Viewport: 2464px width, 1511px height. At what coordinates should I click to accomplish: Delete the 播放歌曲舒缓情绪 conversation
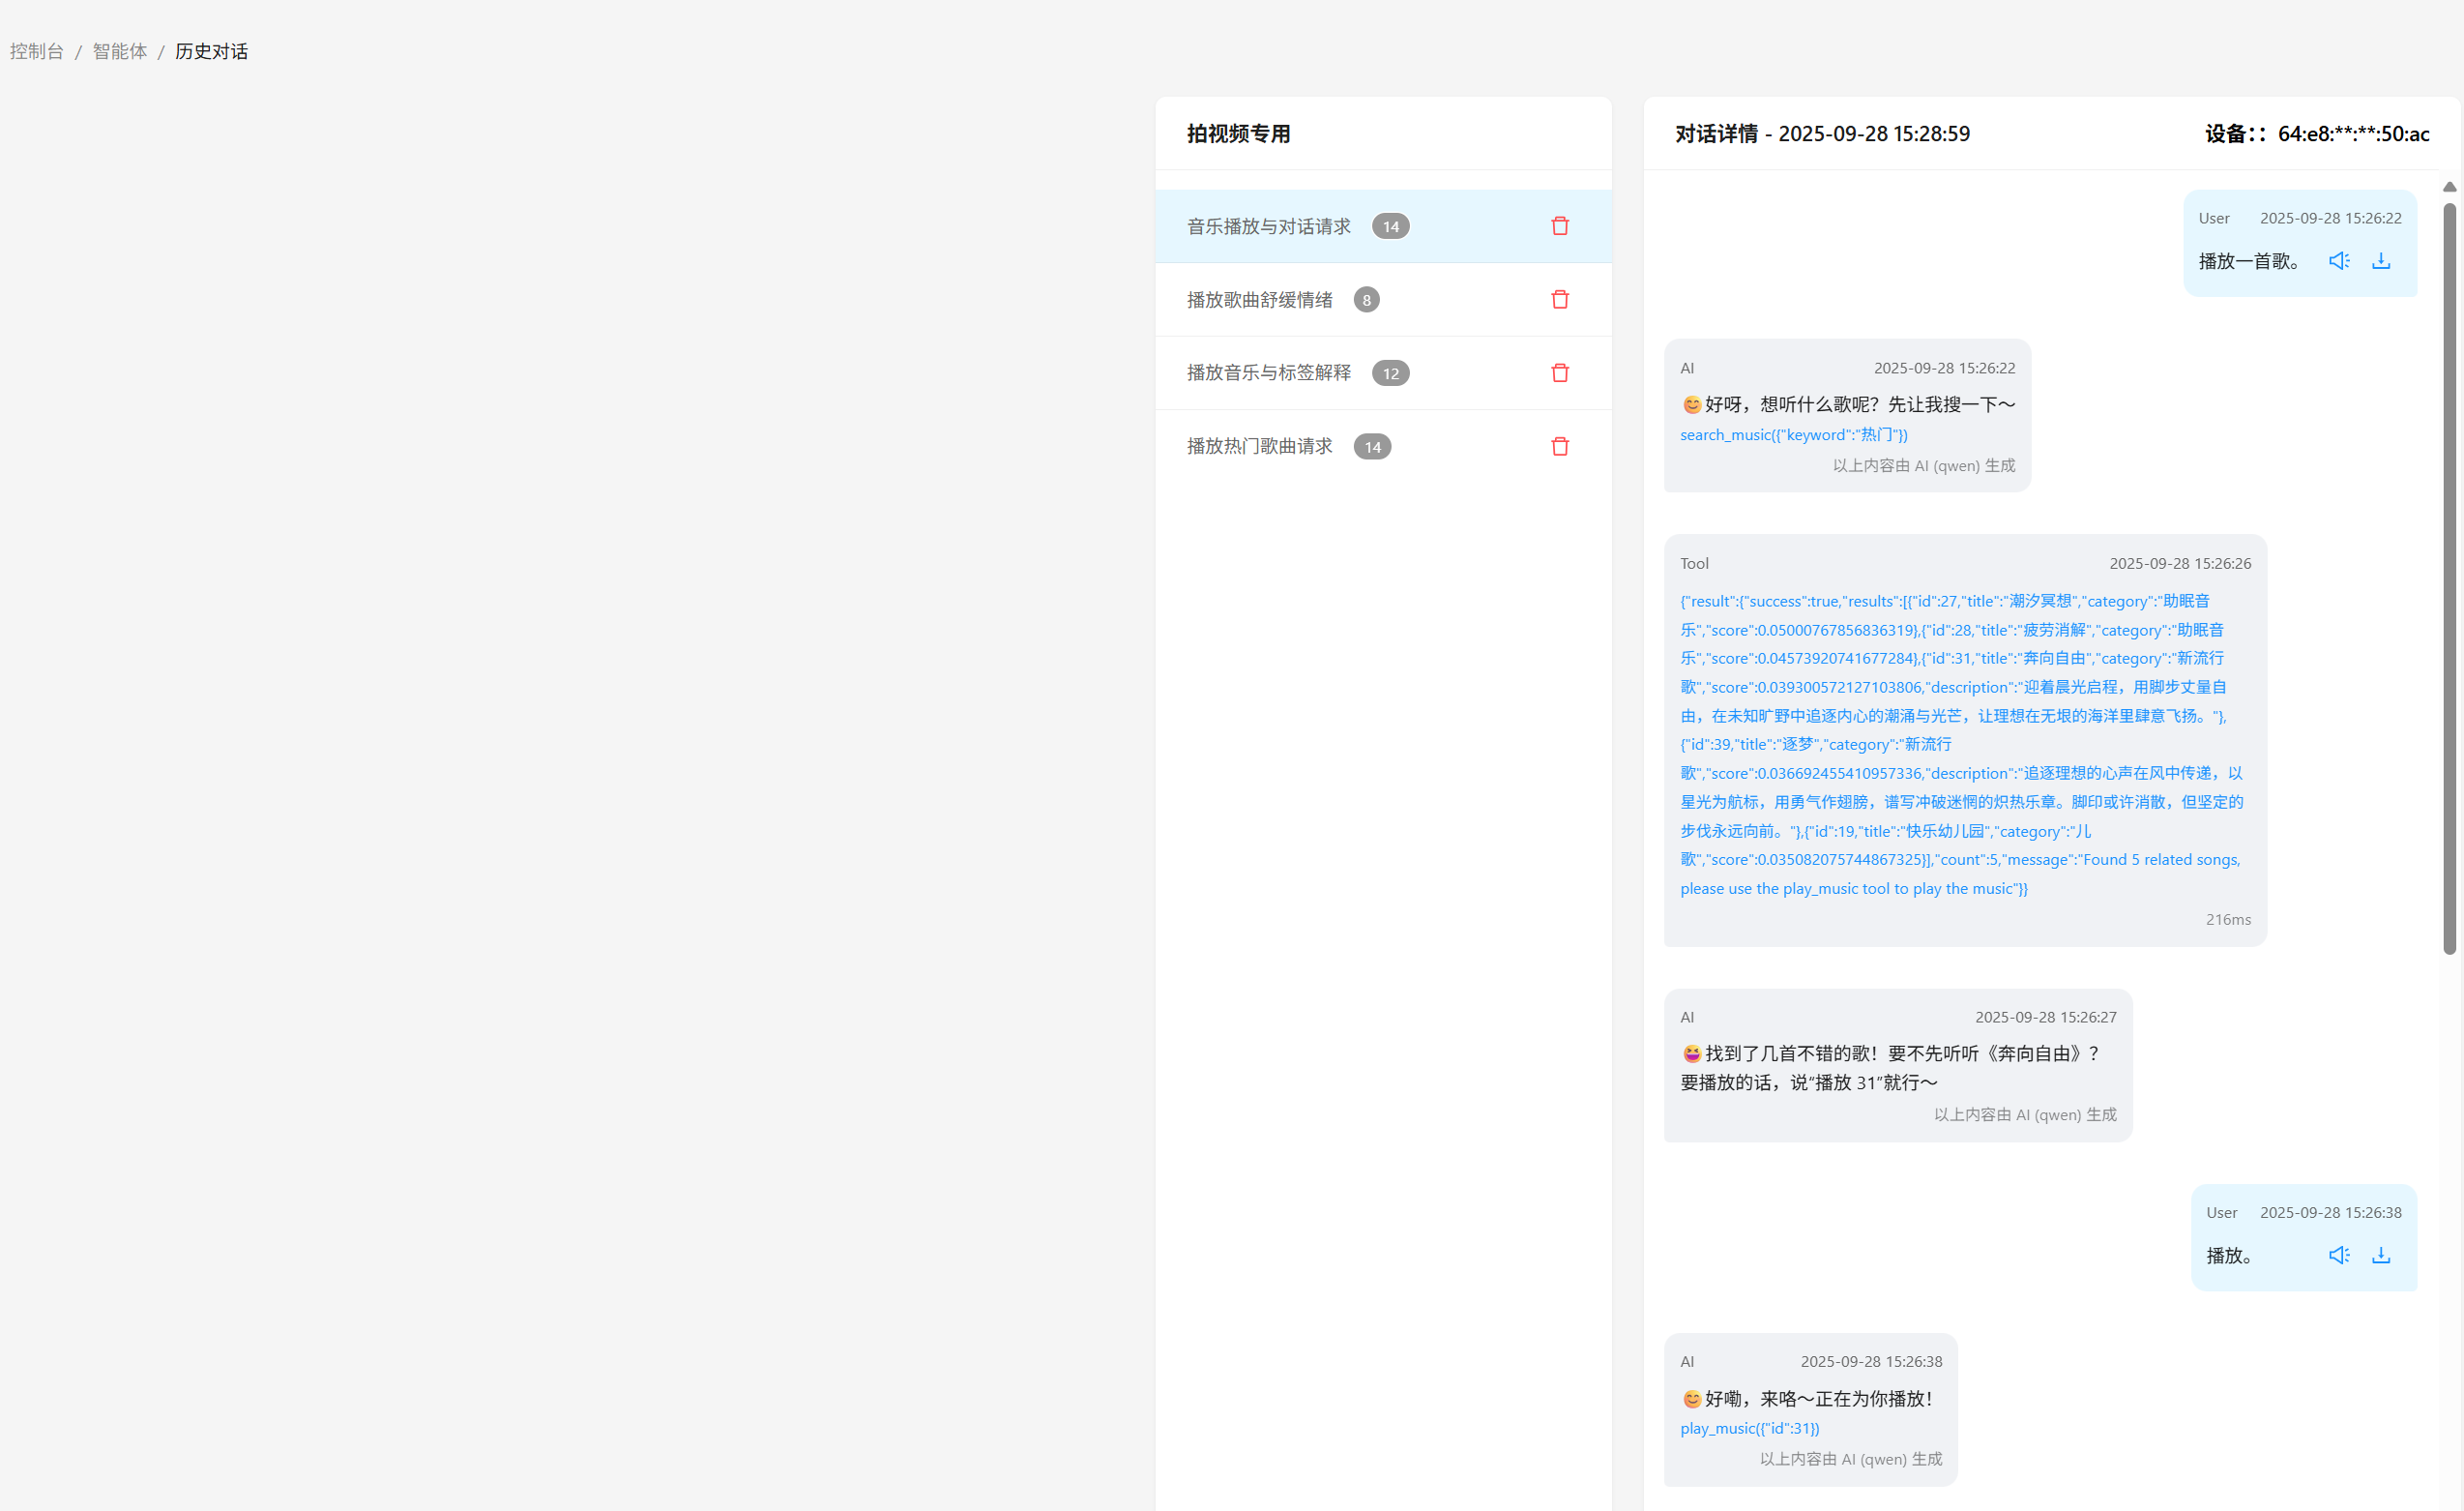click(1559, 299)
